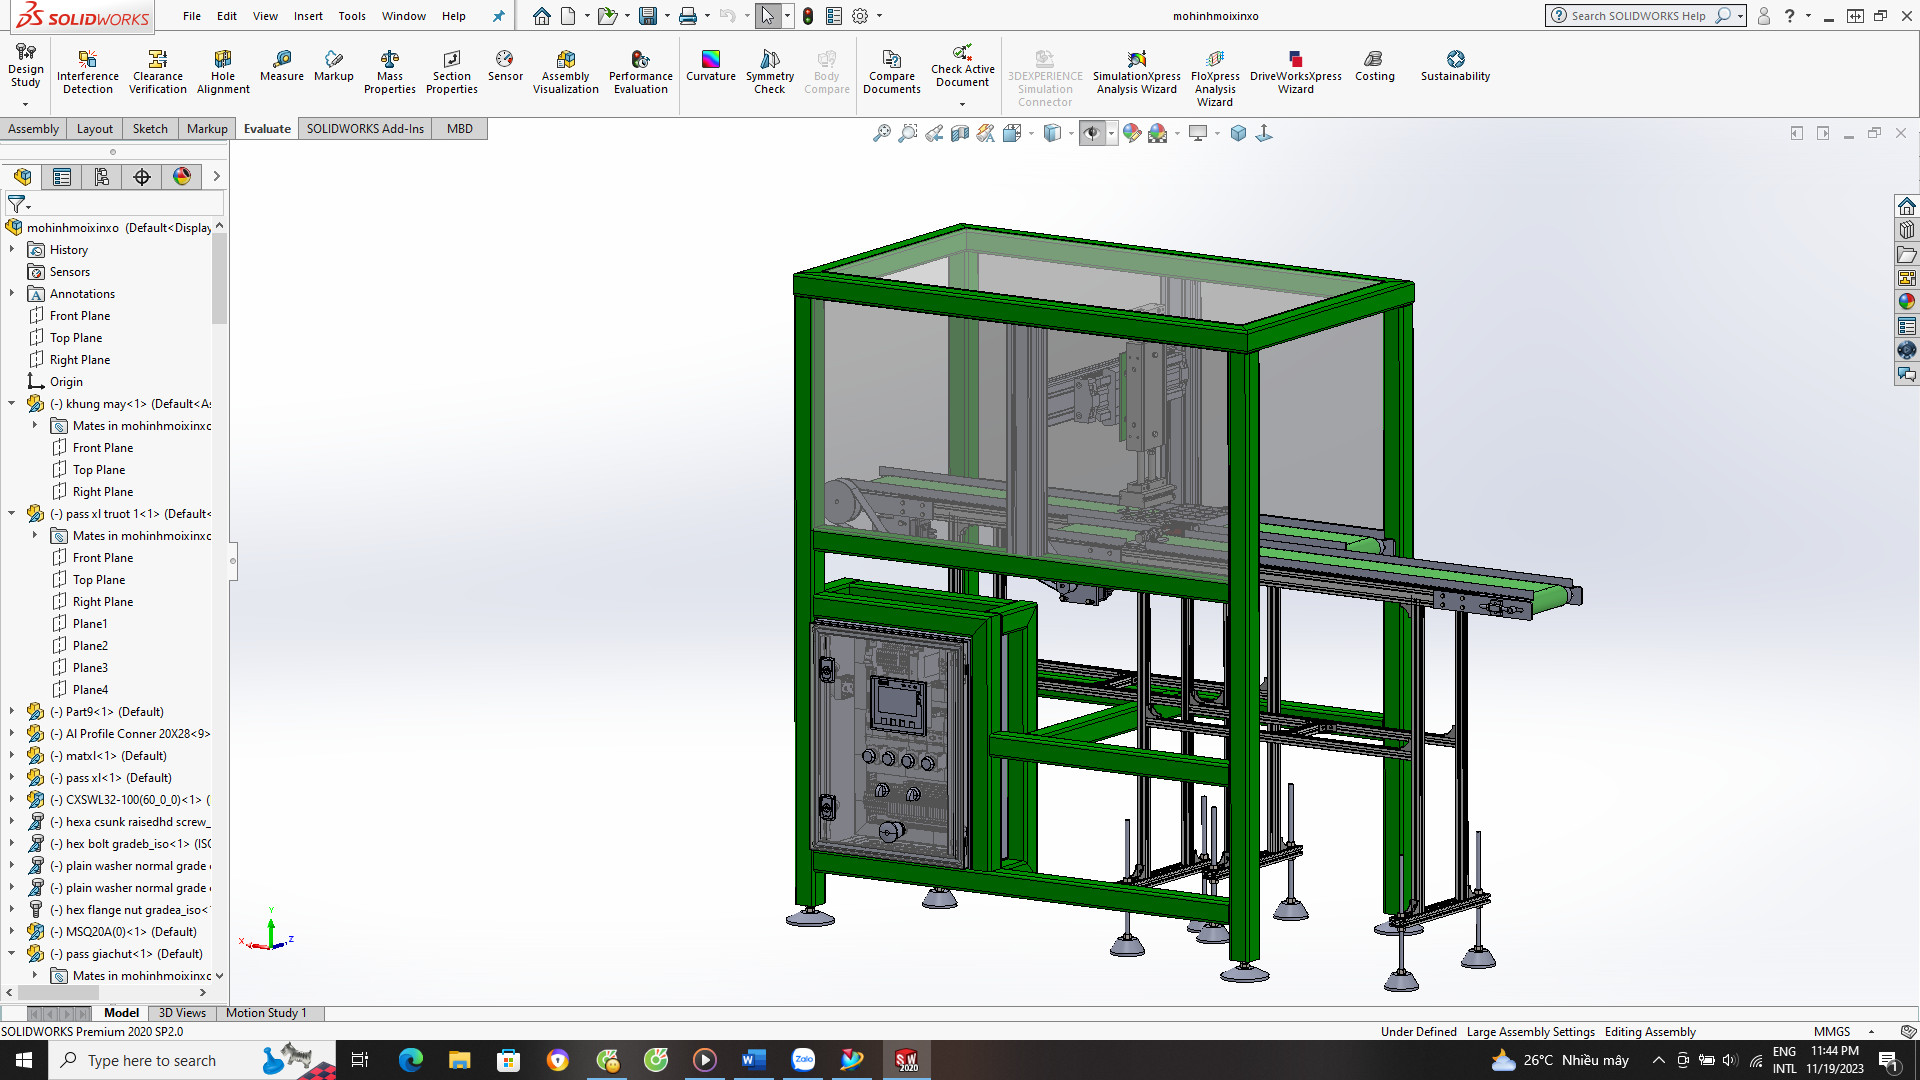Toggle visibility of Top Plane
The image size is (1920, 1080).
(x=75, y=336)
